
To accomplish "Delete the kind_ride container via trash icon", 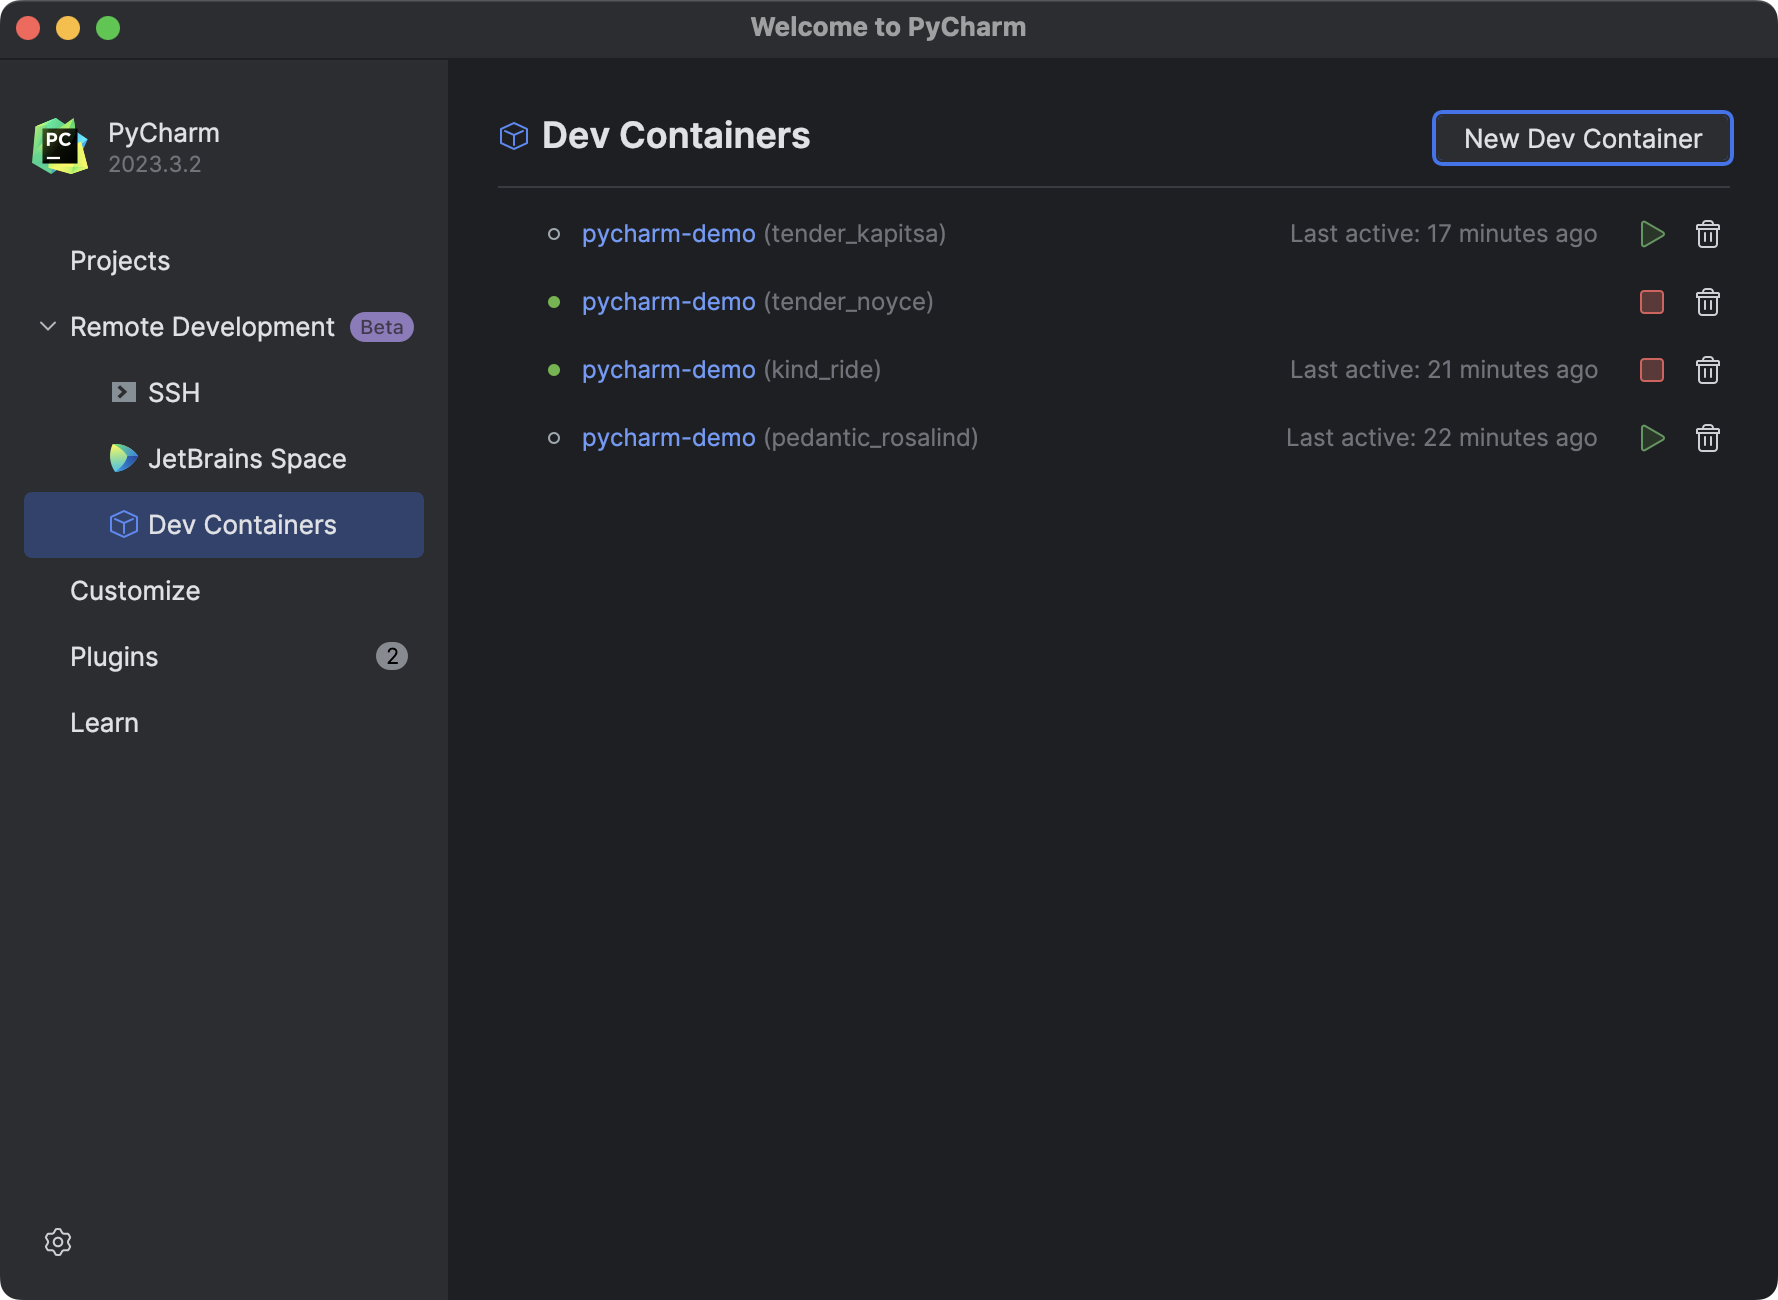I will pos(1708,370).
